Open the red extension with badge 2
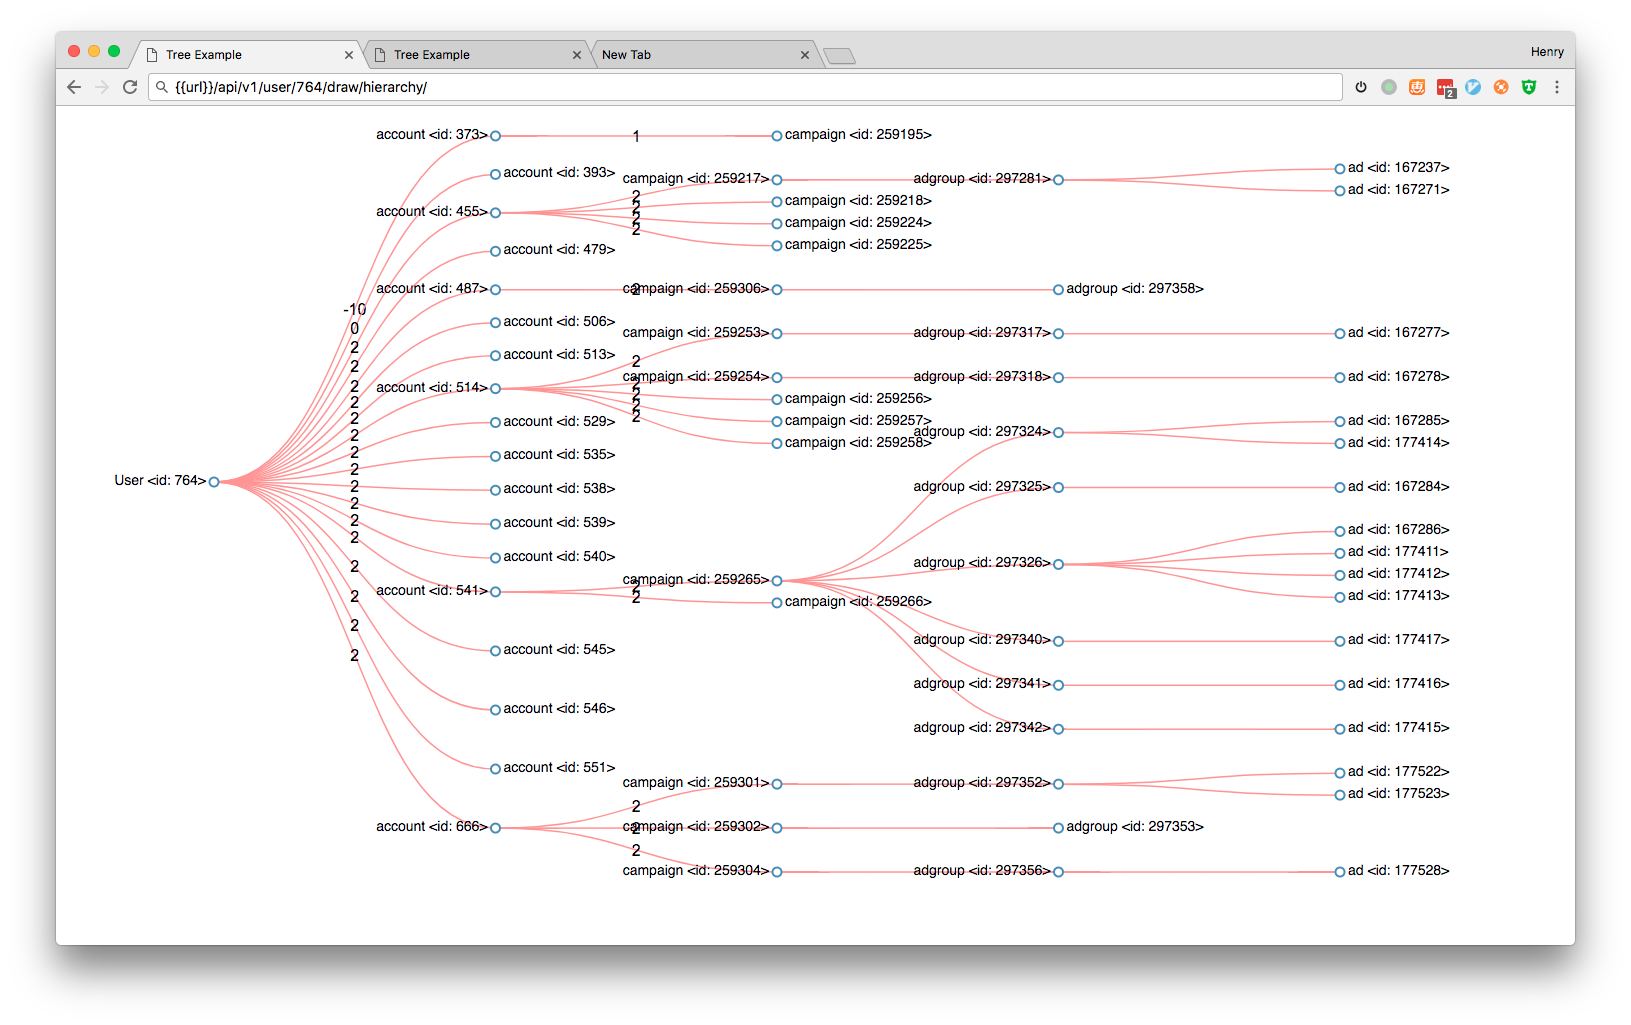 click(1445, 88)
